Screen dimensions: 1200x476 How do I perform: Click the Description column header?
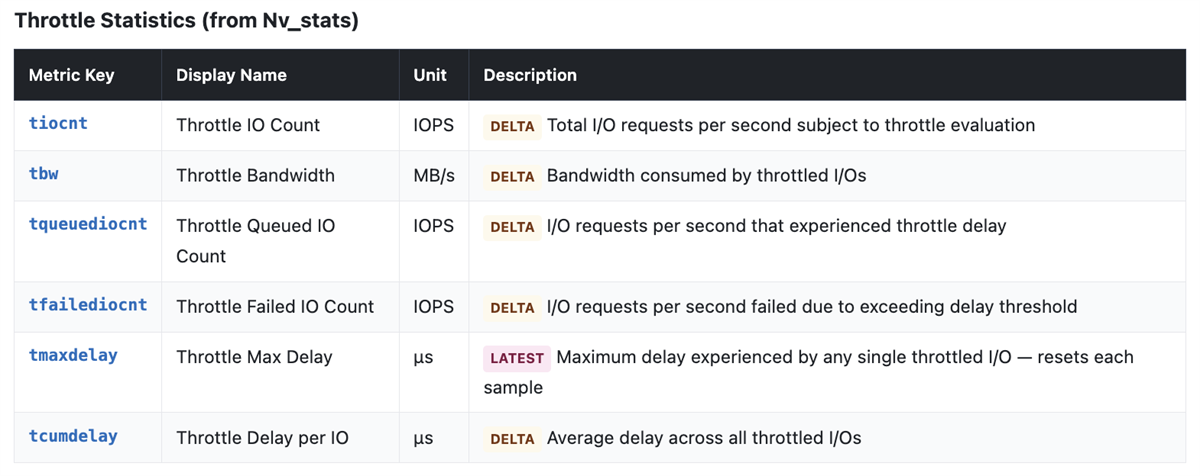pos(530,75)
